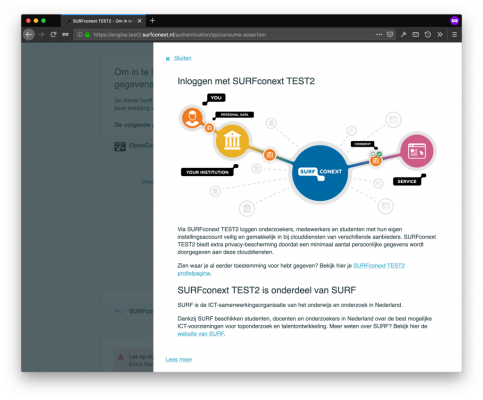Click orange data badge between institution and SURFconext
Screen dimensions: 483x400
[270, 155]
